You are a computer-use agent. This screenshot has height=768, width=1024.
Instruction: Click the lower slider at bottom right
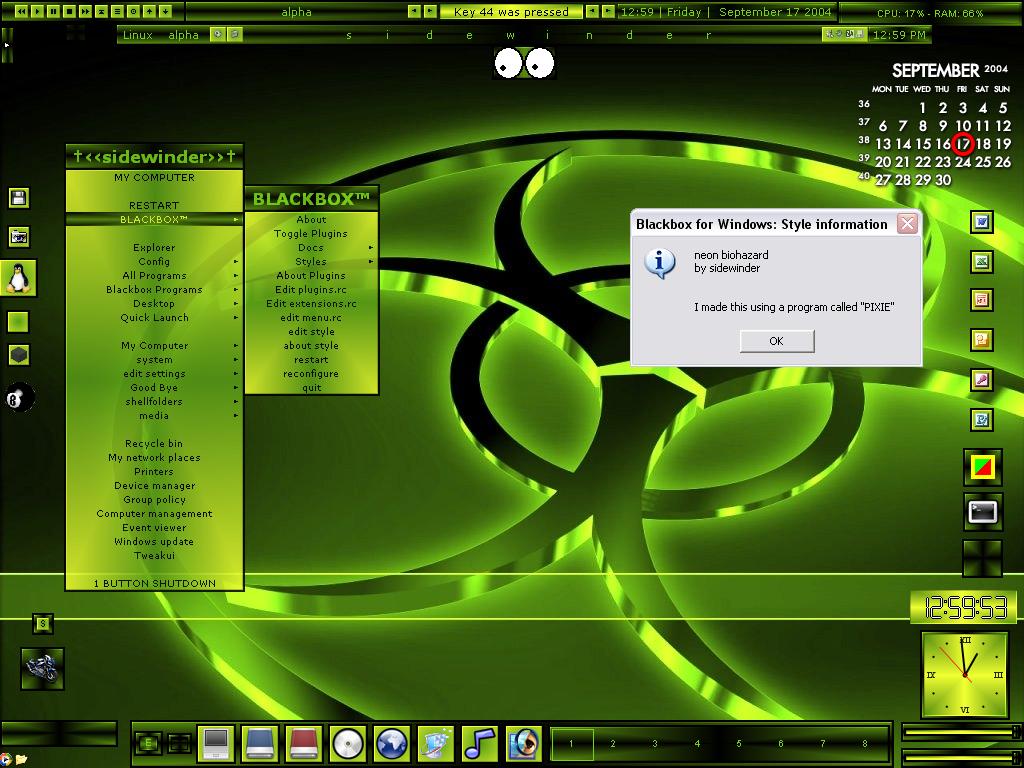[961, 756]
